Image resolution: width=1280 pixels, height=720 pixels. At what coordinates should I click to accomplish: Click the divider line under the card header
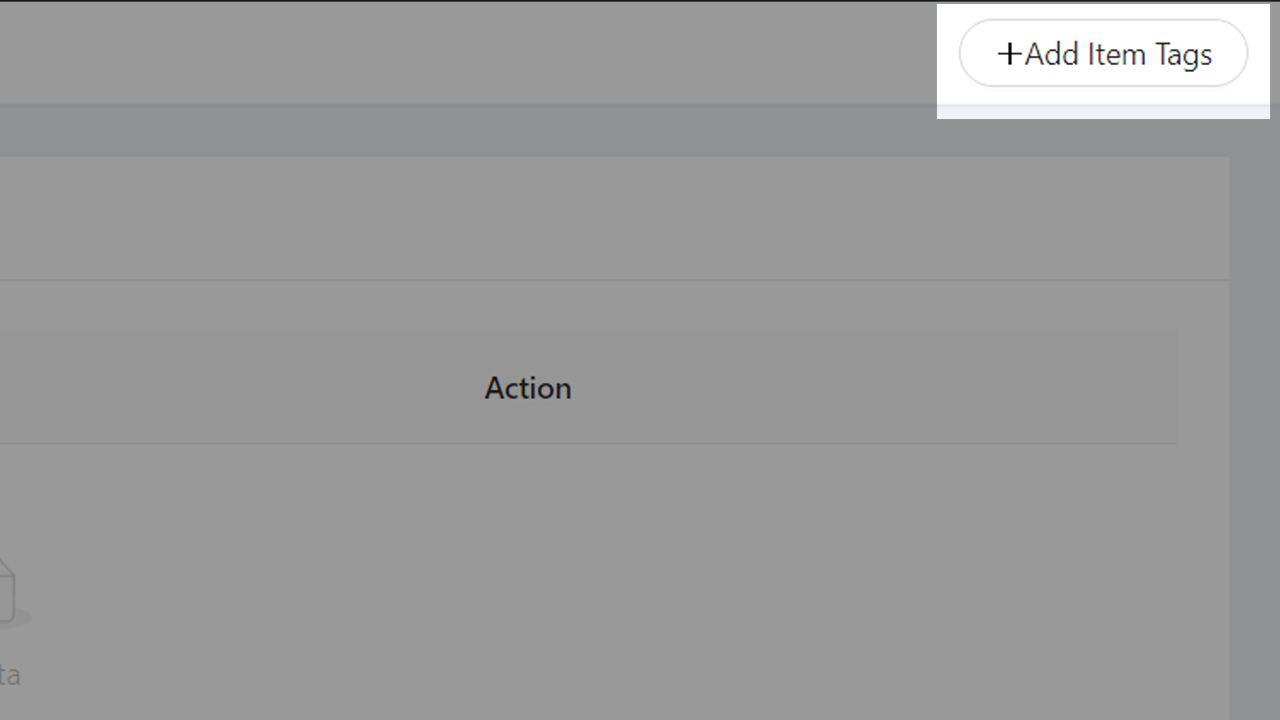pos(614,280)
